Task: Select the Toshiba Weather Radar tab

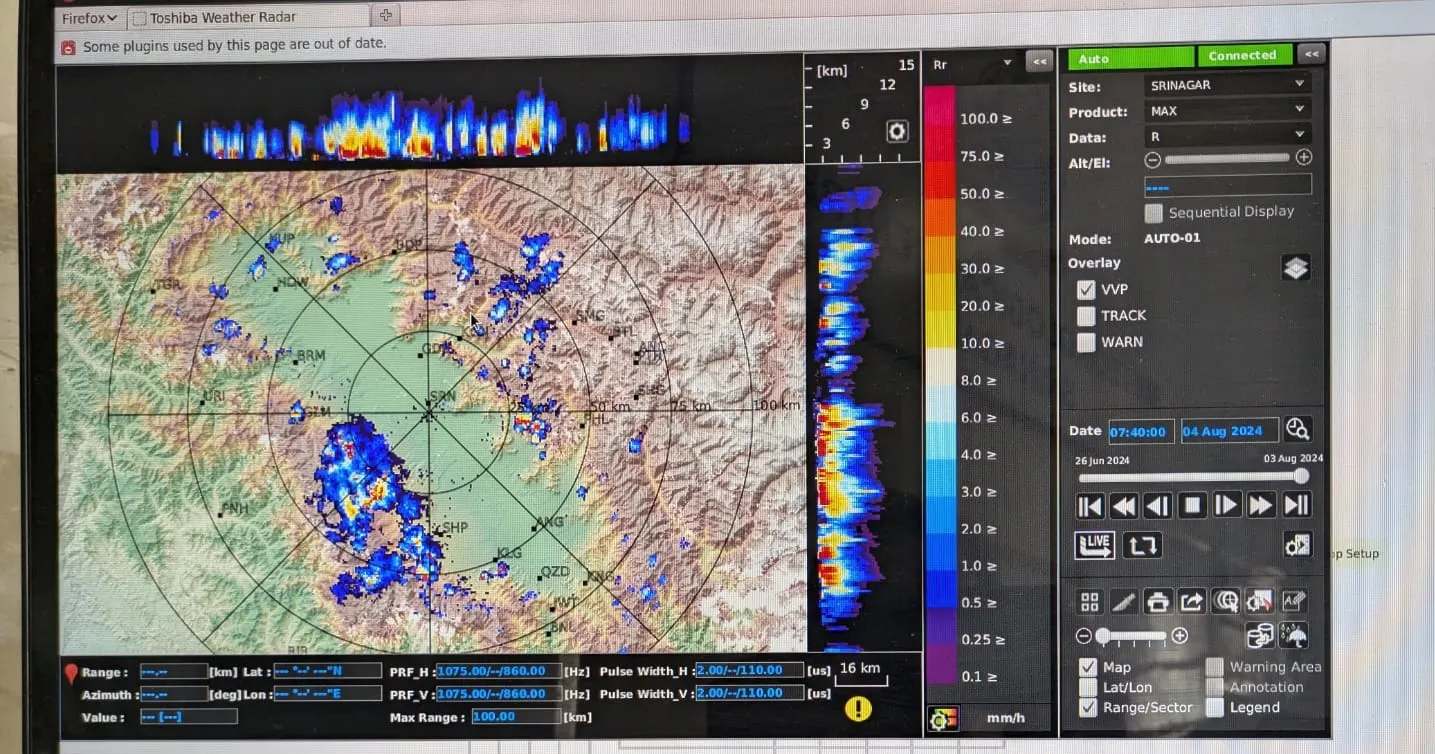Action: [250, 17]
